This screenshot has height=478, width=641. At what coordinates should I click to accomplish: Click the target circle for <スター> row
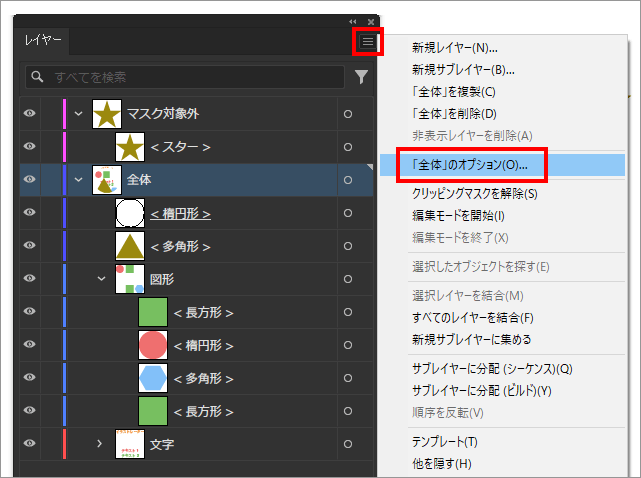[x=347, y=147]
